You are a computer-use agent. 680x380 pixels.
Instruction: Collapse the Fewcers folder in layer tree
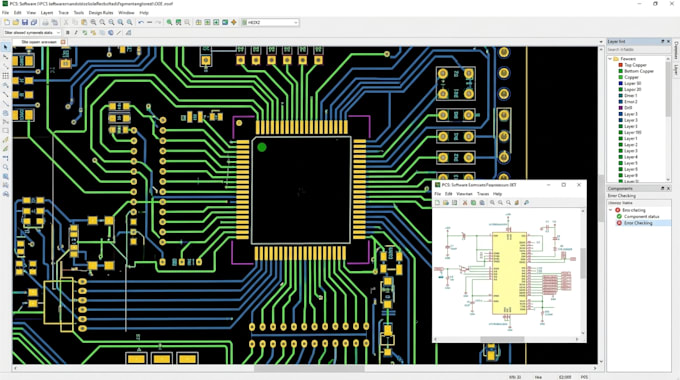point(610,59)
